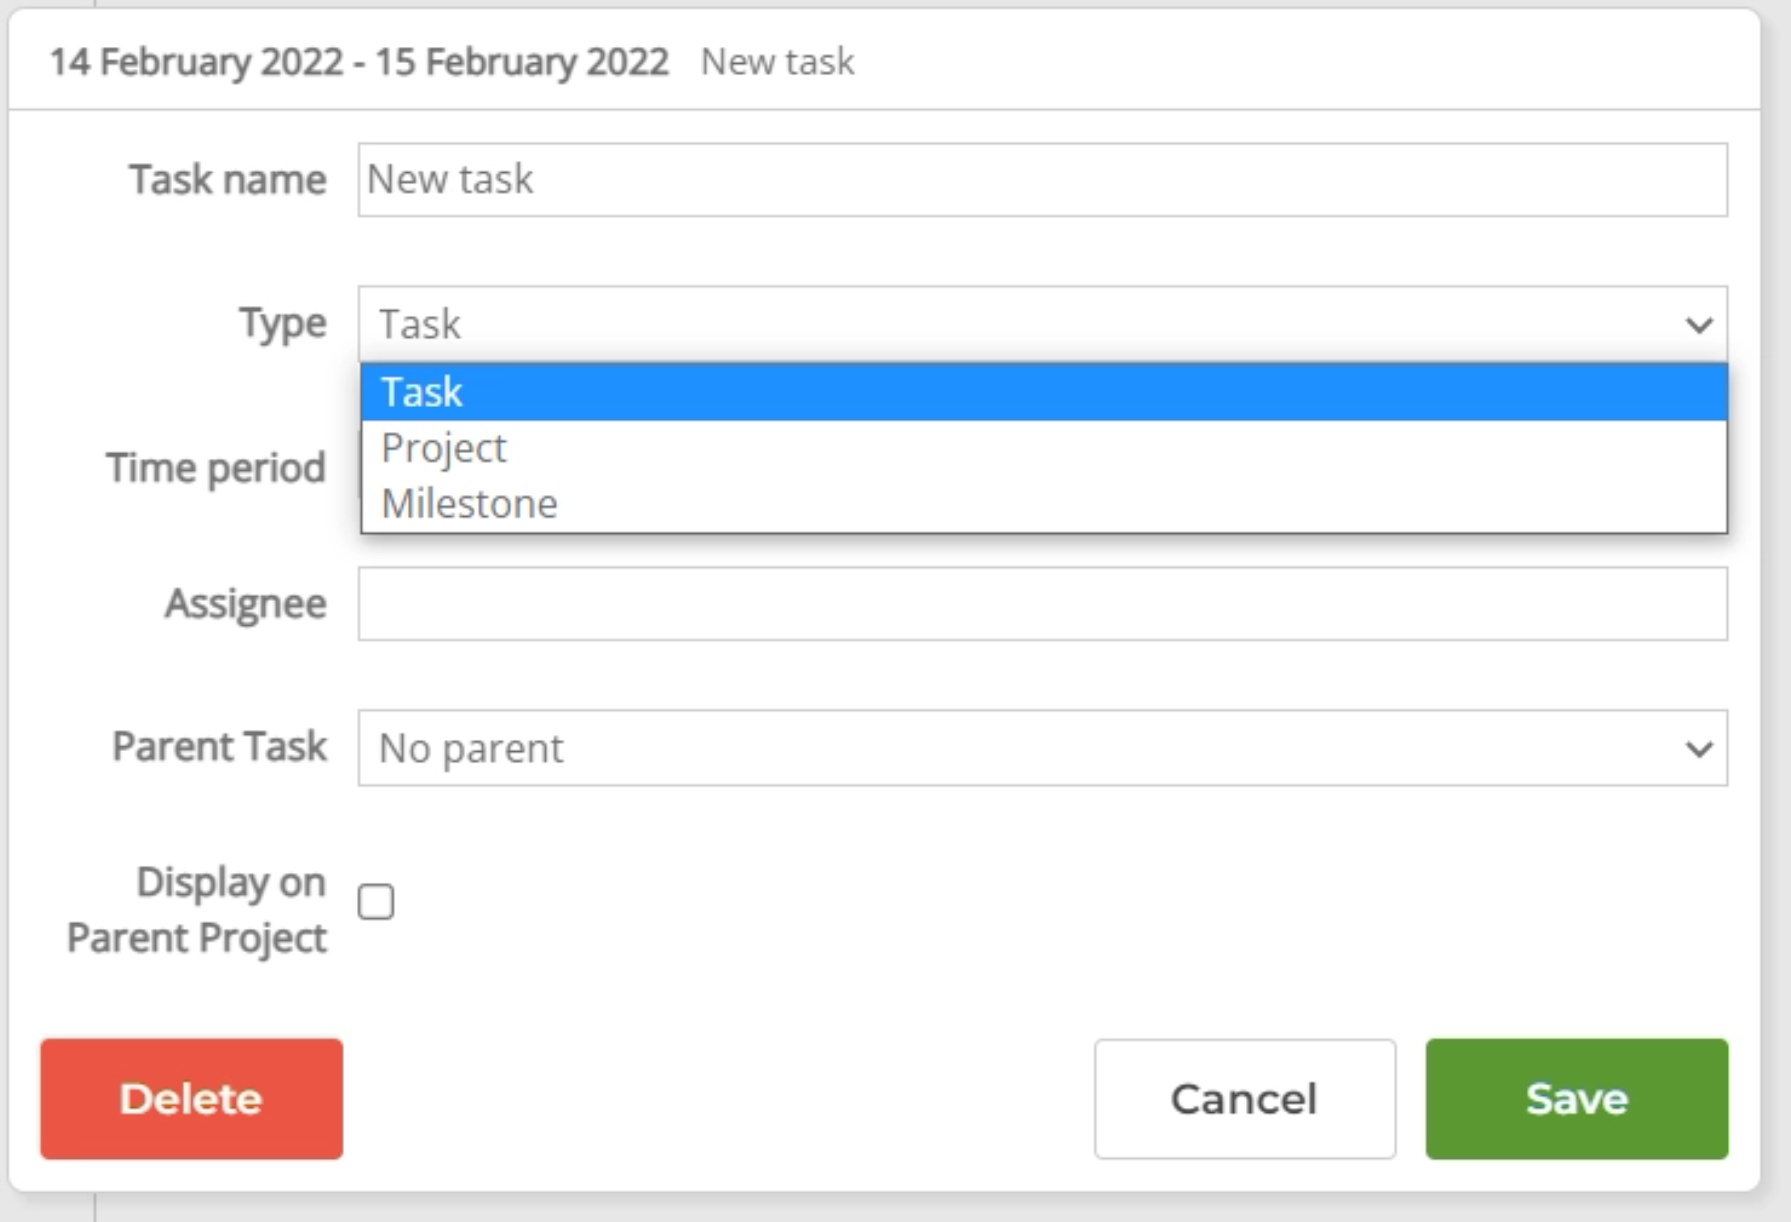Click the Parent Task chevron arrow
This screenshot has width=1791, height=1222.
tap(1698, 749)
